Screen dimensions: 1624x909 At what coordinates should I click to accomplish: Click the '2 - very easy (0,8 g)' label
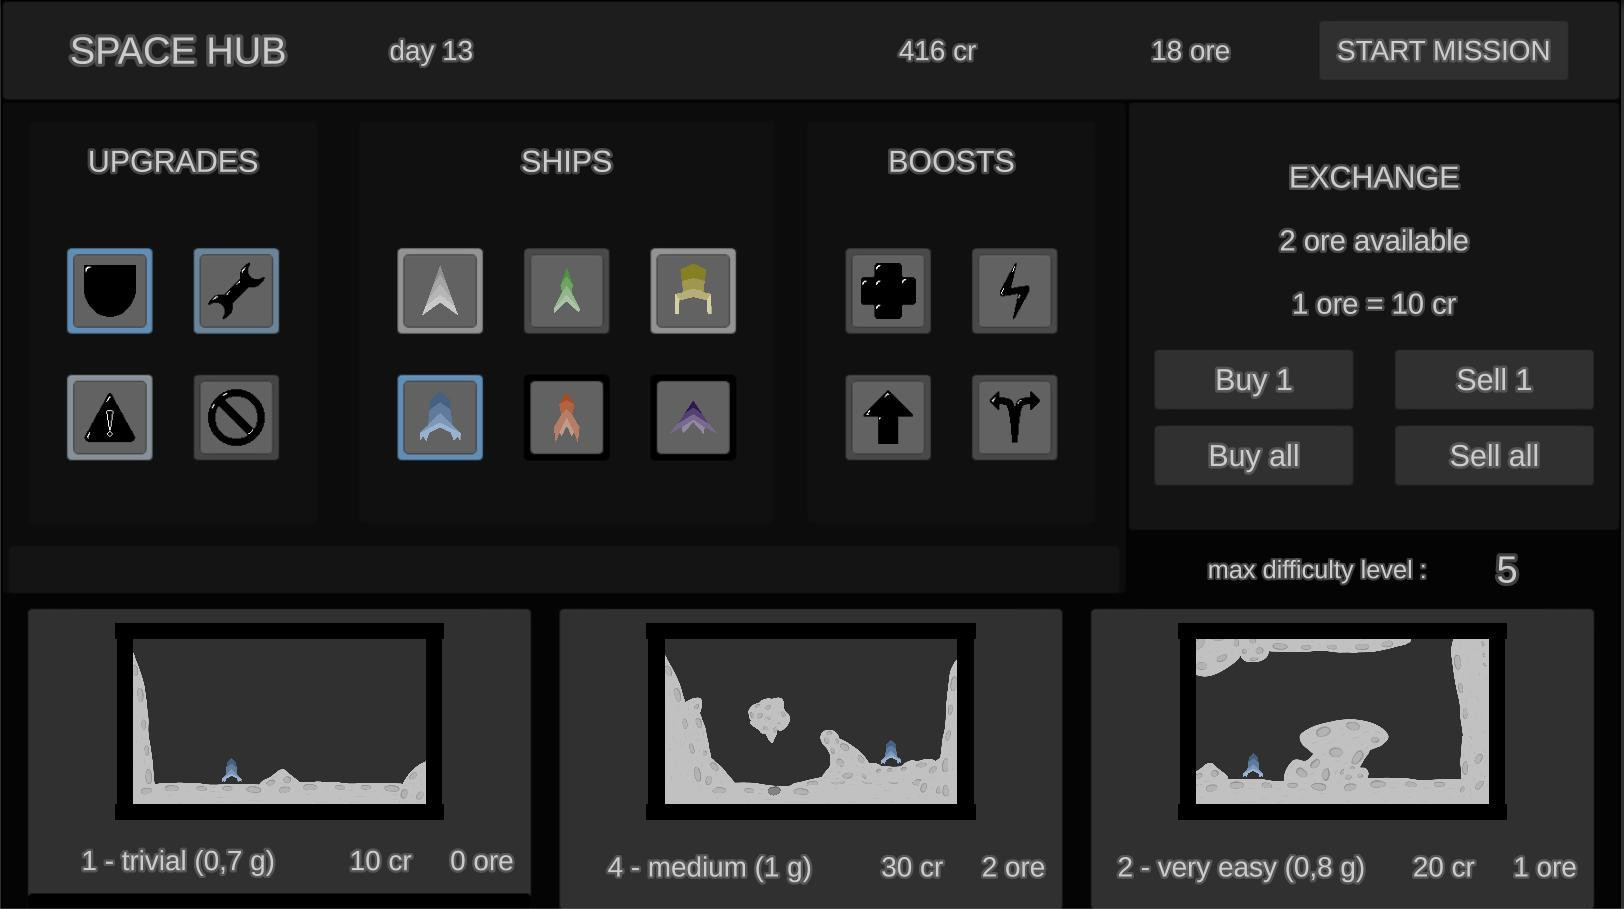(1241, 868)
